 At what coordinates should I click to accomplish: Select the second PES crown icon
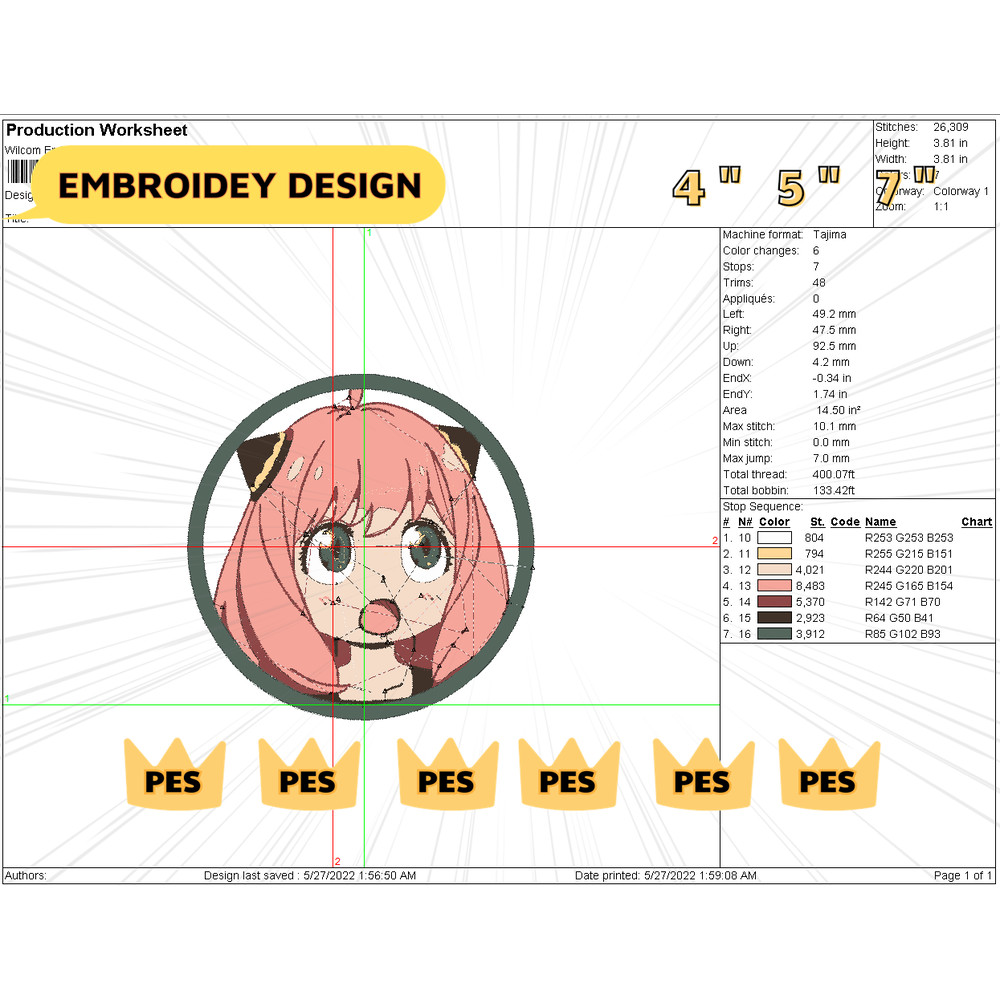click(x=308, y=778)
